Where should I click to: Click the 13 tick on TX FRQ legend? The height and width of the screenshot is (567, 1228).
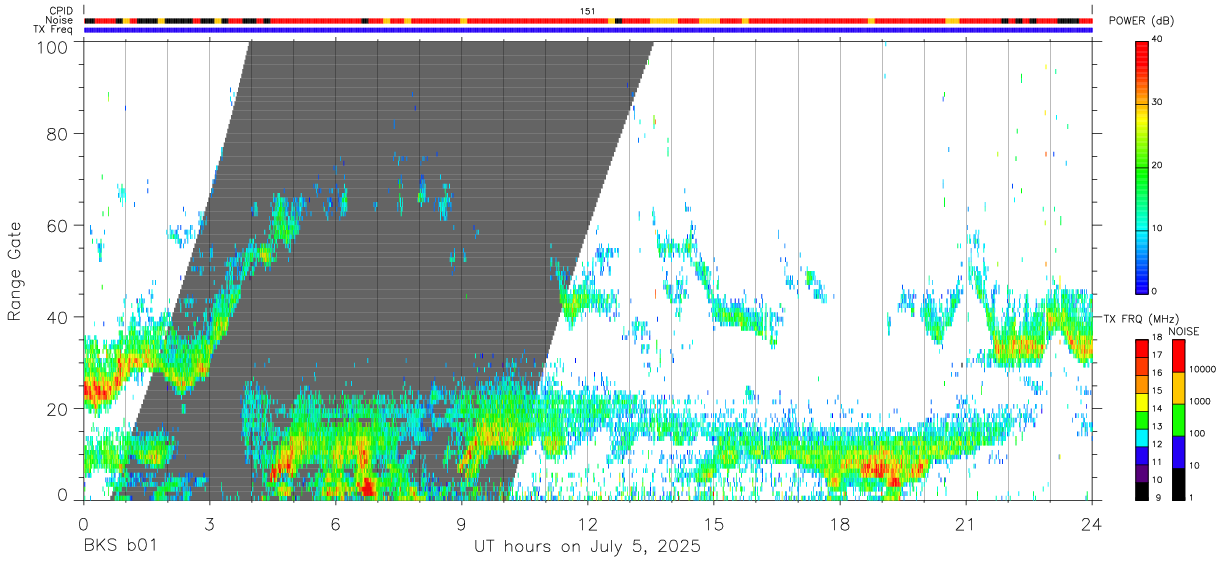(x=1156, y=427)
